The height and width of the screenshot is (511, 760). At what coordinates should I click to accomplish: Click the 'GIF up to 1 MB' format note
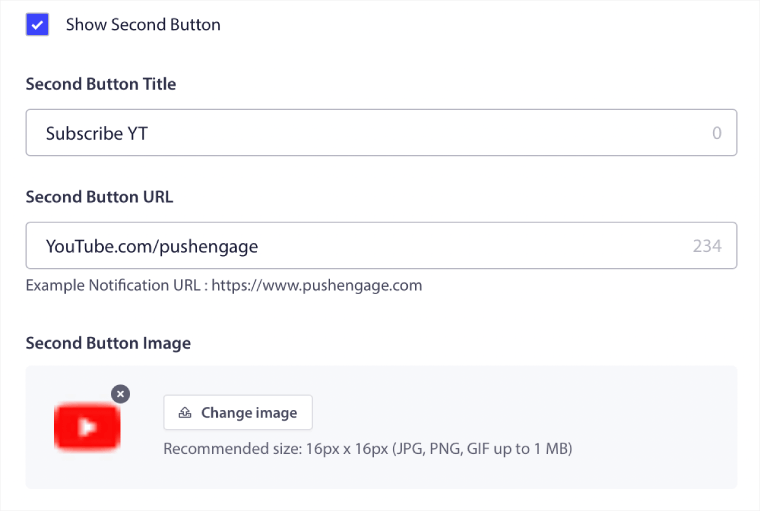tap(509, 449)
